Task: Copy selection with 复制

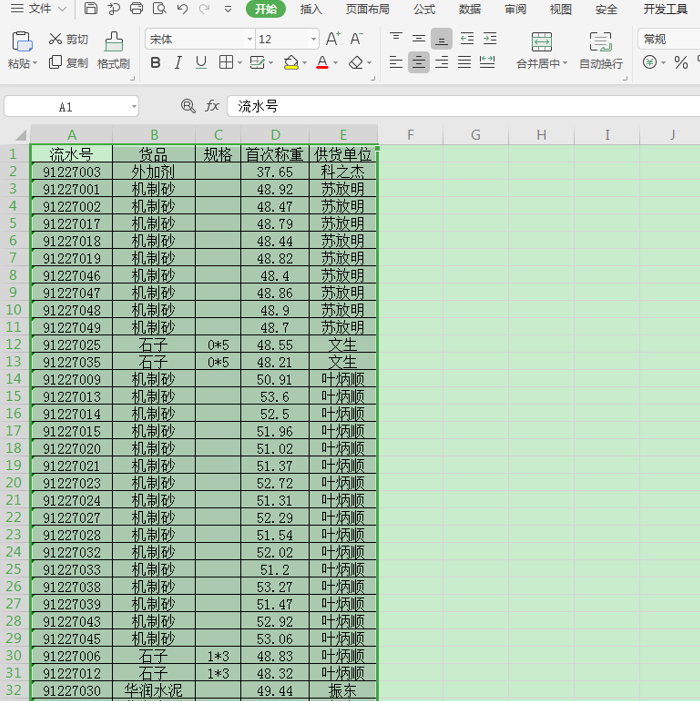Action: [68, 63]
